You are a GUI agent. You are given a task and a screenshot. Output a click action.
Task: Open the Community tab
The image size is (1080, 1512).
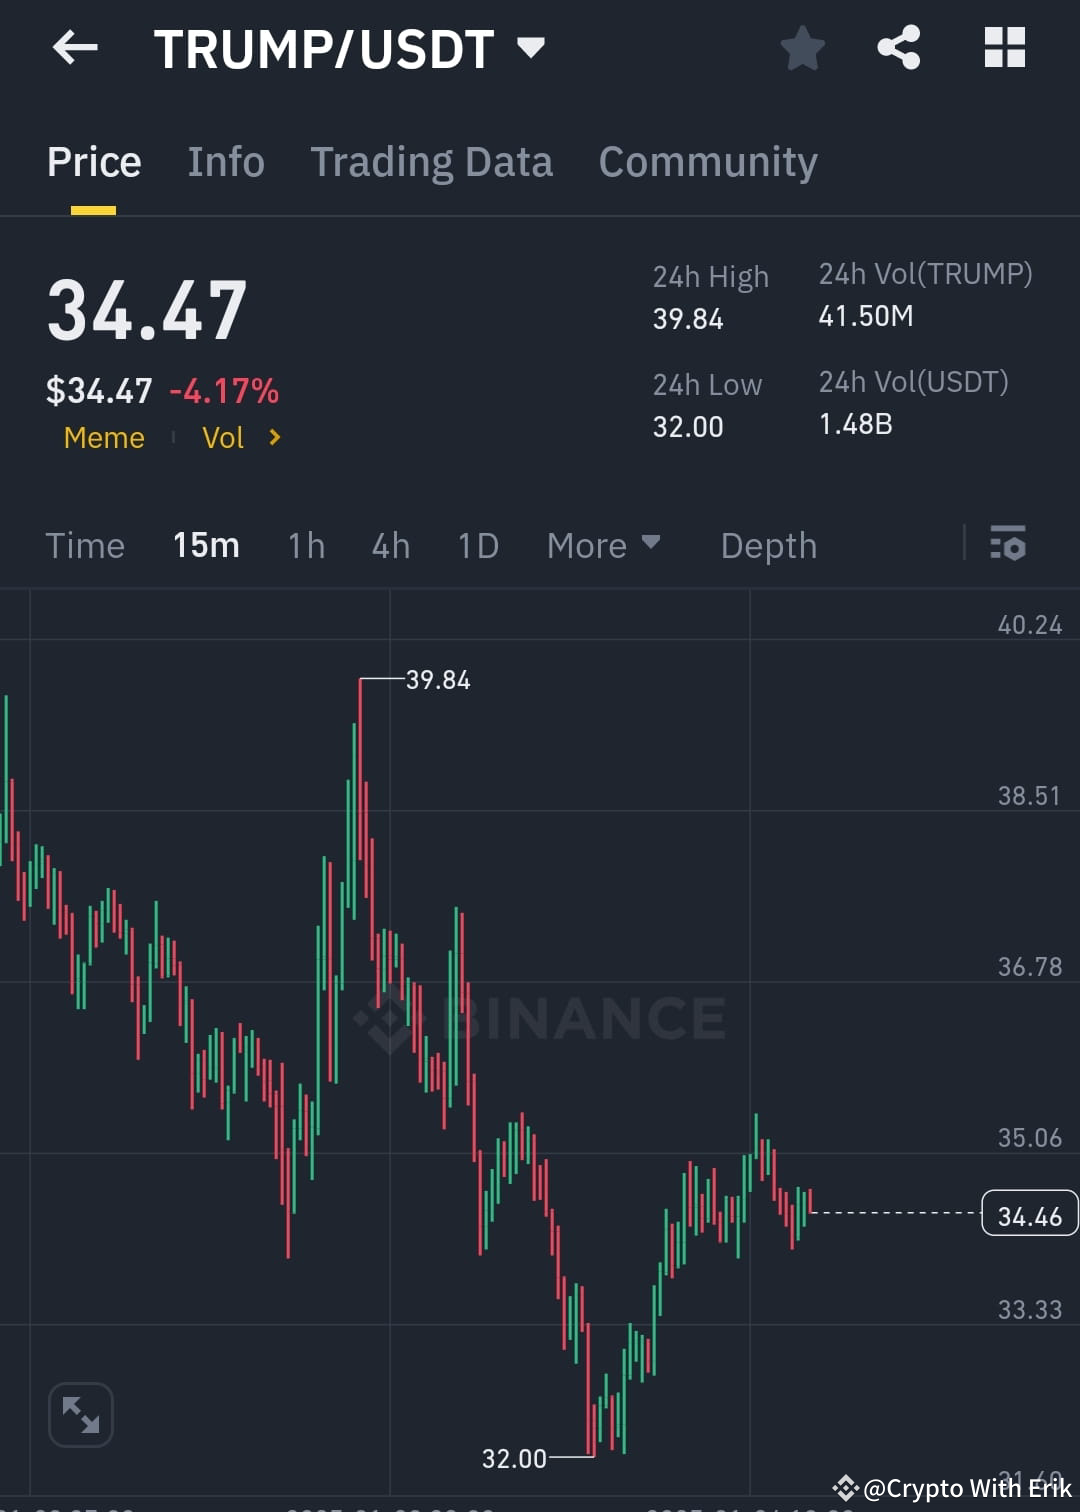(x=708, y=161)
